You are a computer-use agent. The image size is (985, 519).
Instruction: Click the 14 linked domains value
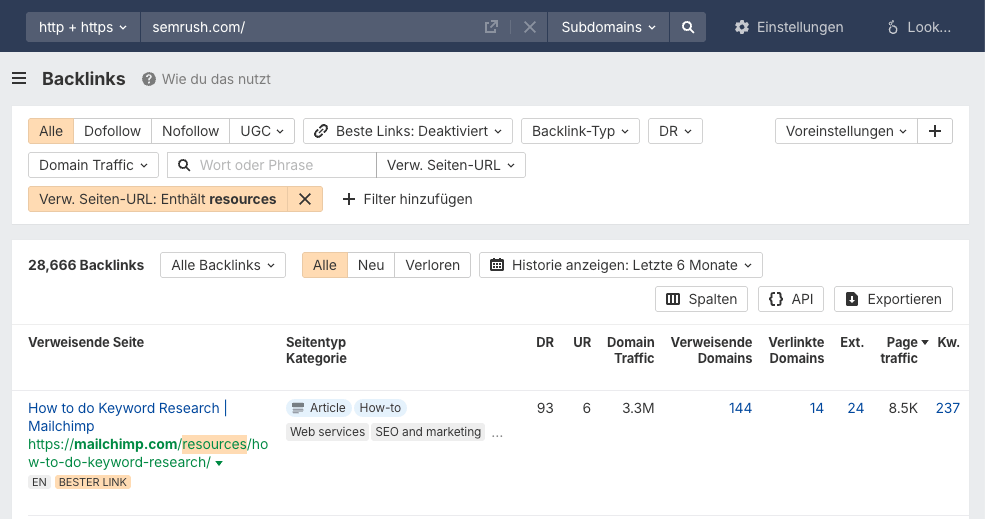[816, 408]
